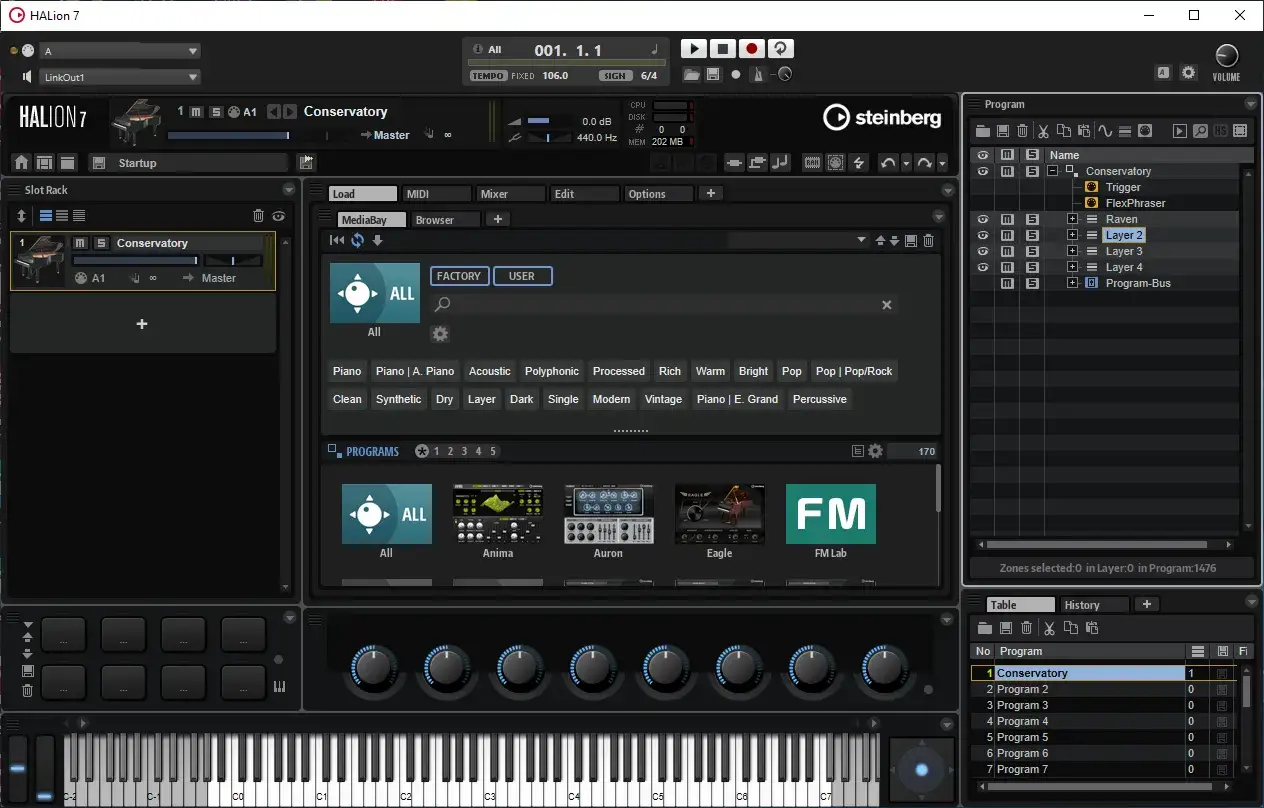Solo the Conservatory slot in the Slot Rack
Image resolution: width=1264 pixels, height=808 pixels.
coord(100,243)
